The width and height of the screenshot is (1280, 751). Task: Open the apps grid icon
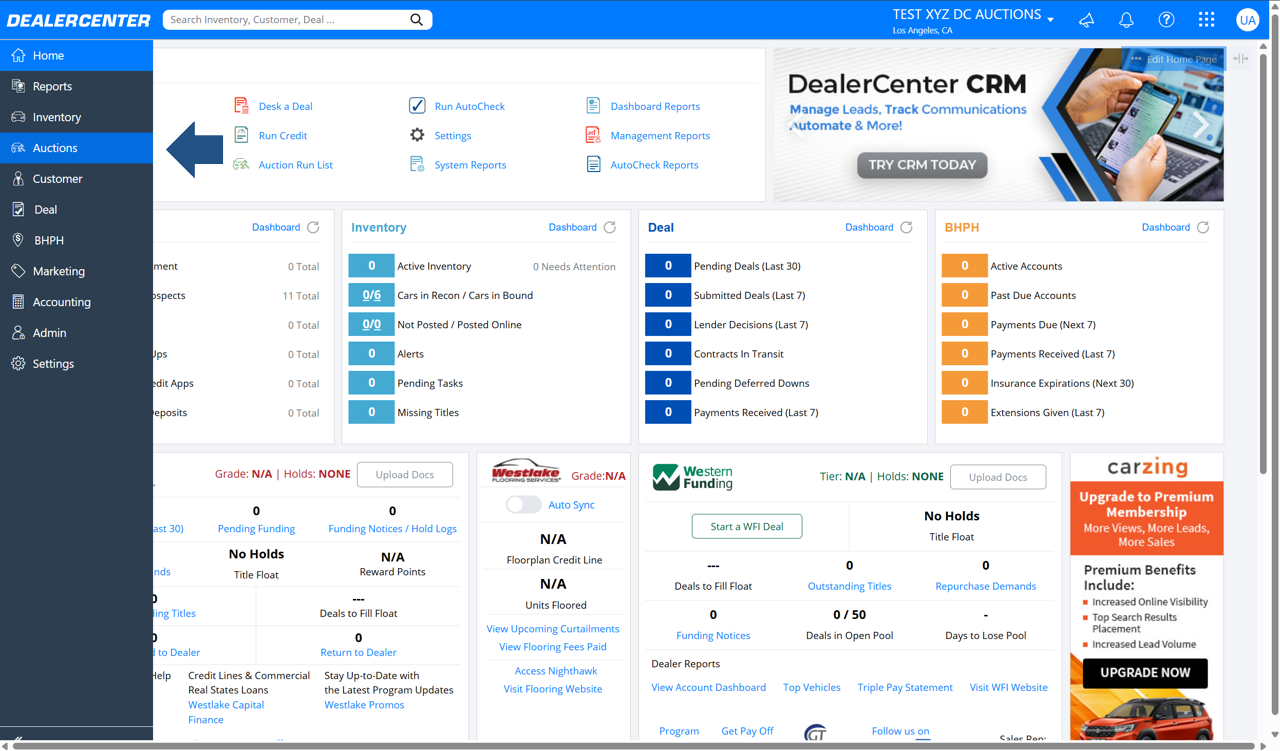[x=1207, y=20]
